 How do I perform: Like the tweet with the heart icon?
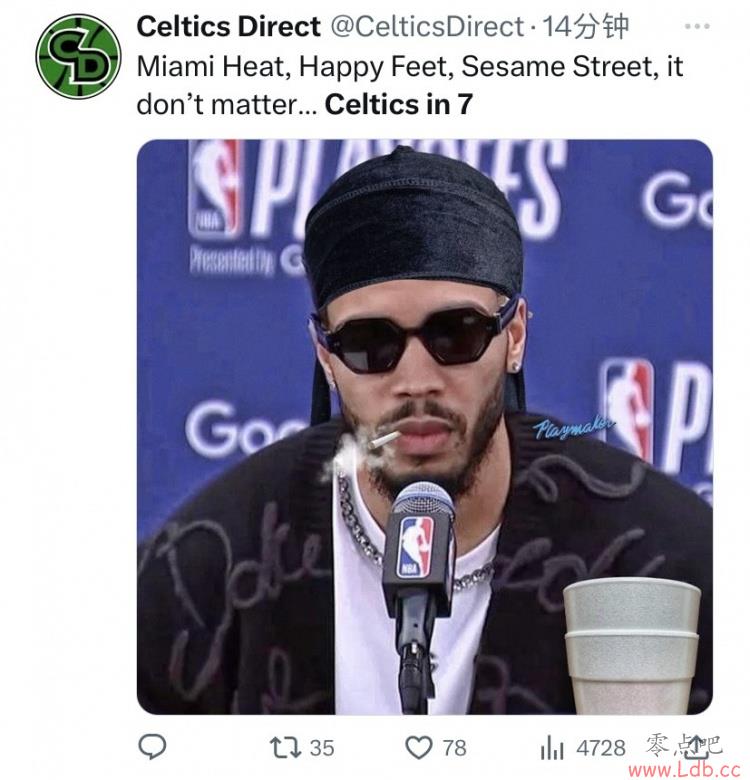419,748
